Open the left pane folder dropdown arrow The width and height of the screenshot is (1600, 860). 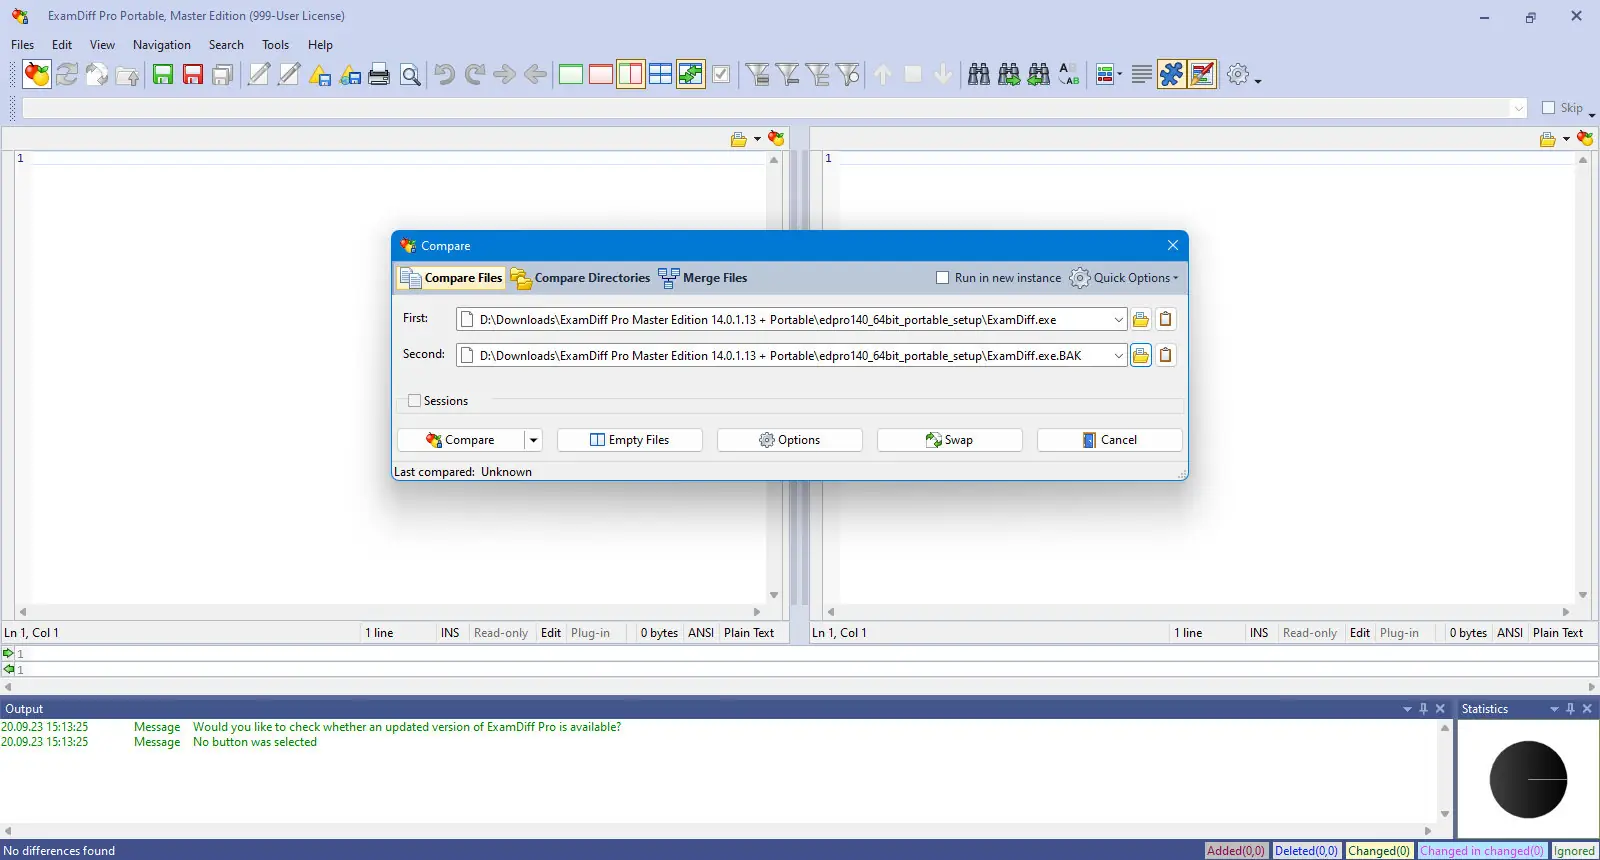tap(757, 139)
